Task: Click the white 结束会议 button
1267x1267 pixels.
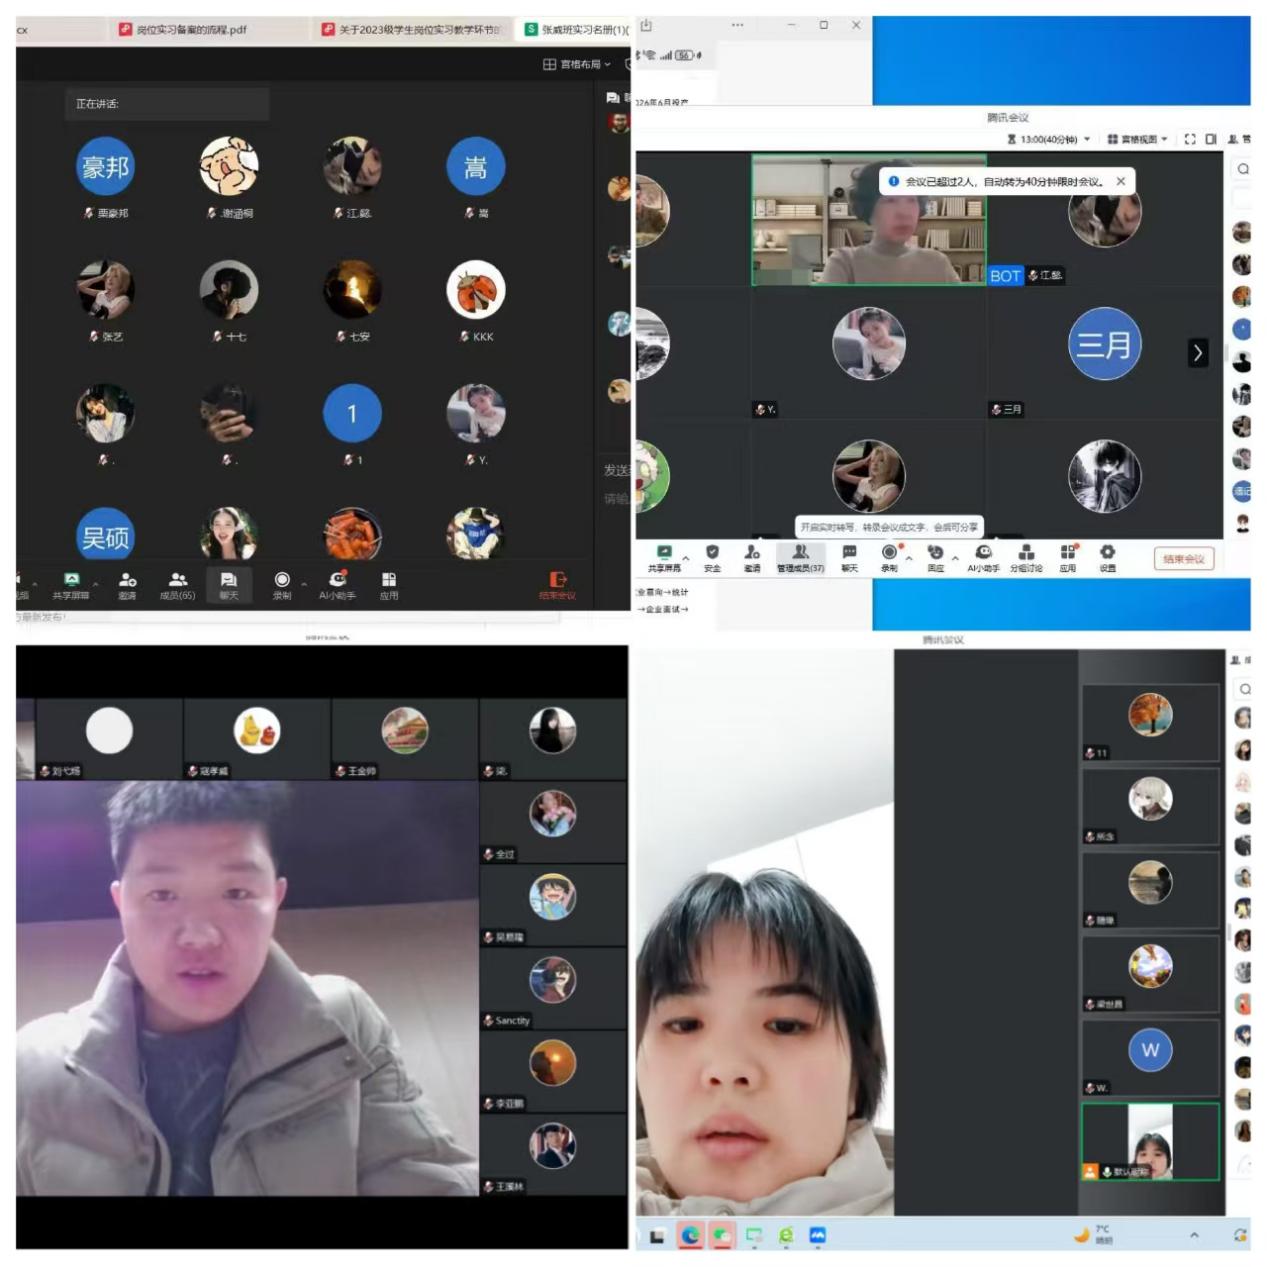Action: click(x=1184, y=559)
